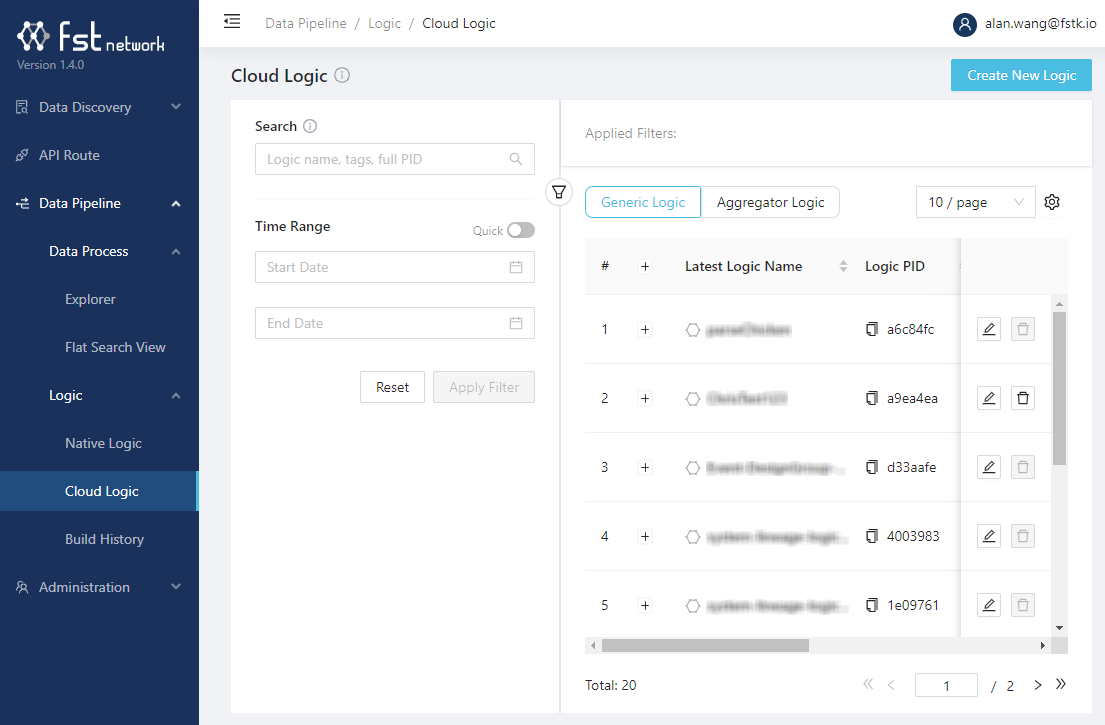Click the filter funnel icon
Screen dimensions: 1105x725
tap(559, 191)
